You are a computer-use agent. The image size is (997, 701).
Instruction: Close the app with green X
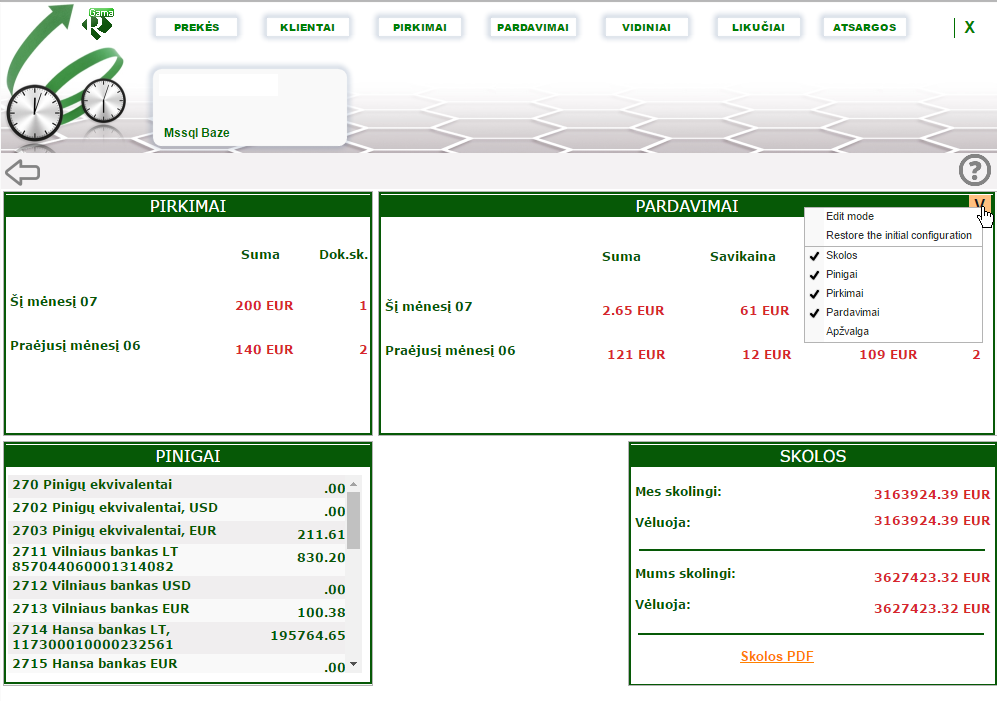click(969, 28)
